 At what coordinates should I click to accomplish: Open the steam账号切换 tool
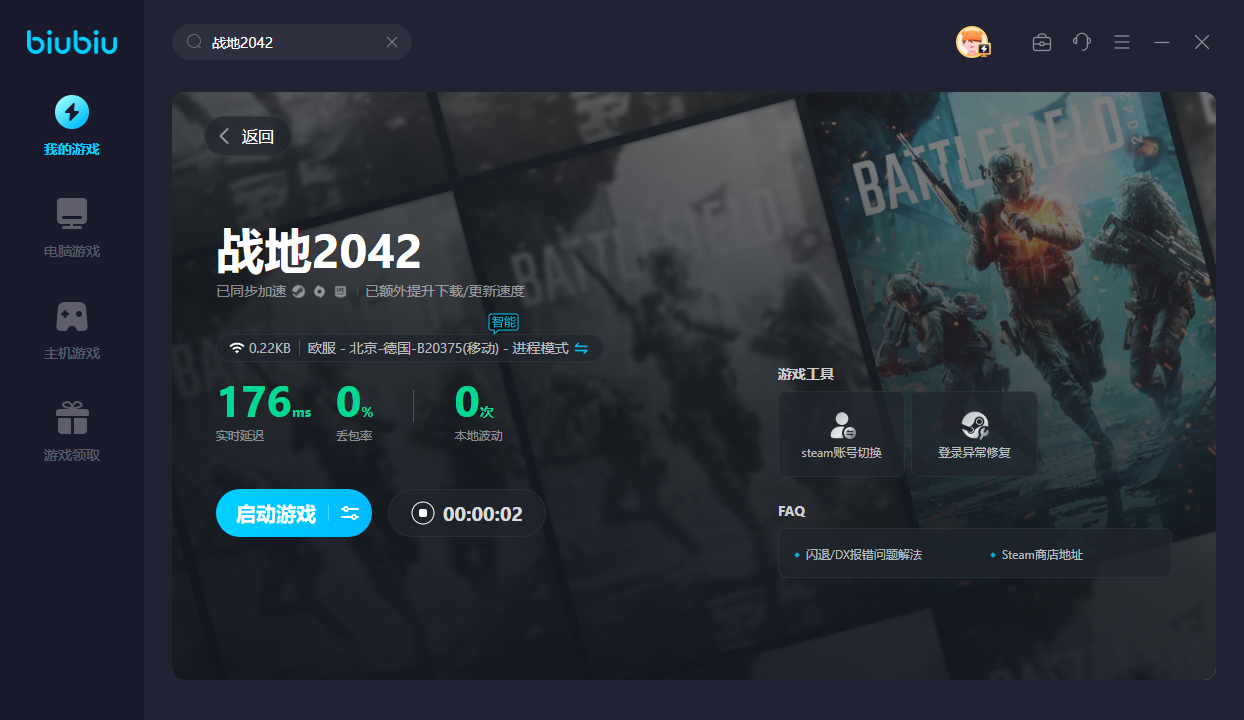tap(842, 434)
